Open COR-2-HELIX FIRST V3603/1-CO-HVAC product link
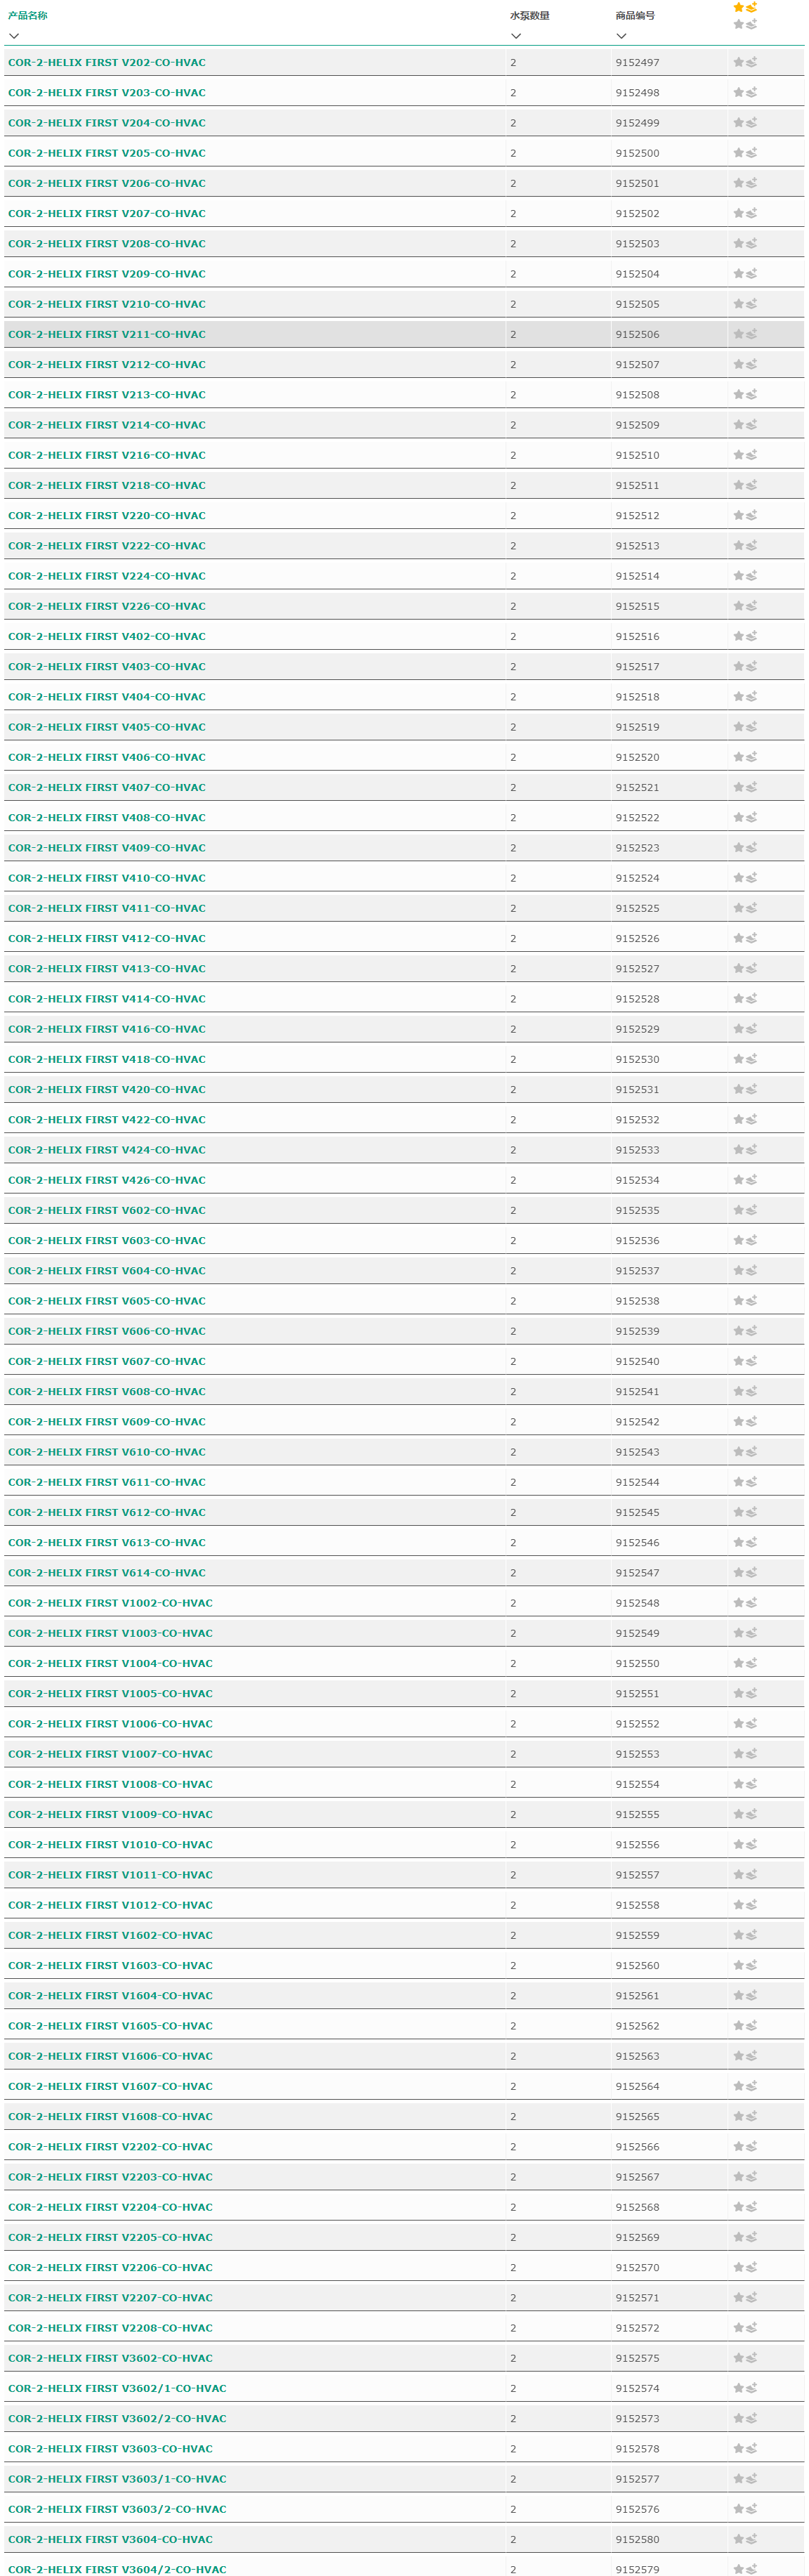 click(x=117, y=2479)
